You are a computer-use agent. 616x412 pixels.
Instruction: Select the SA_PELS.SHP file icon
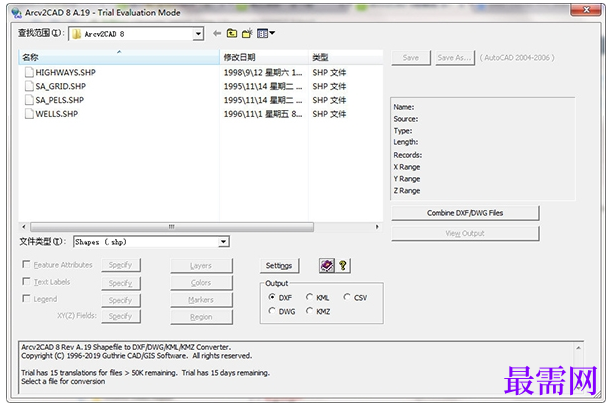[x=29, y=100]
